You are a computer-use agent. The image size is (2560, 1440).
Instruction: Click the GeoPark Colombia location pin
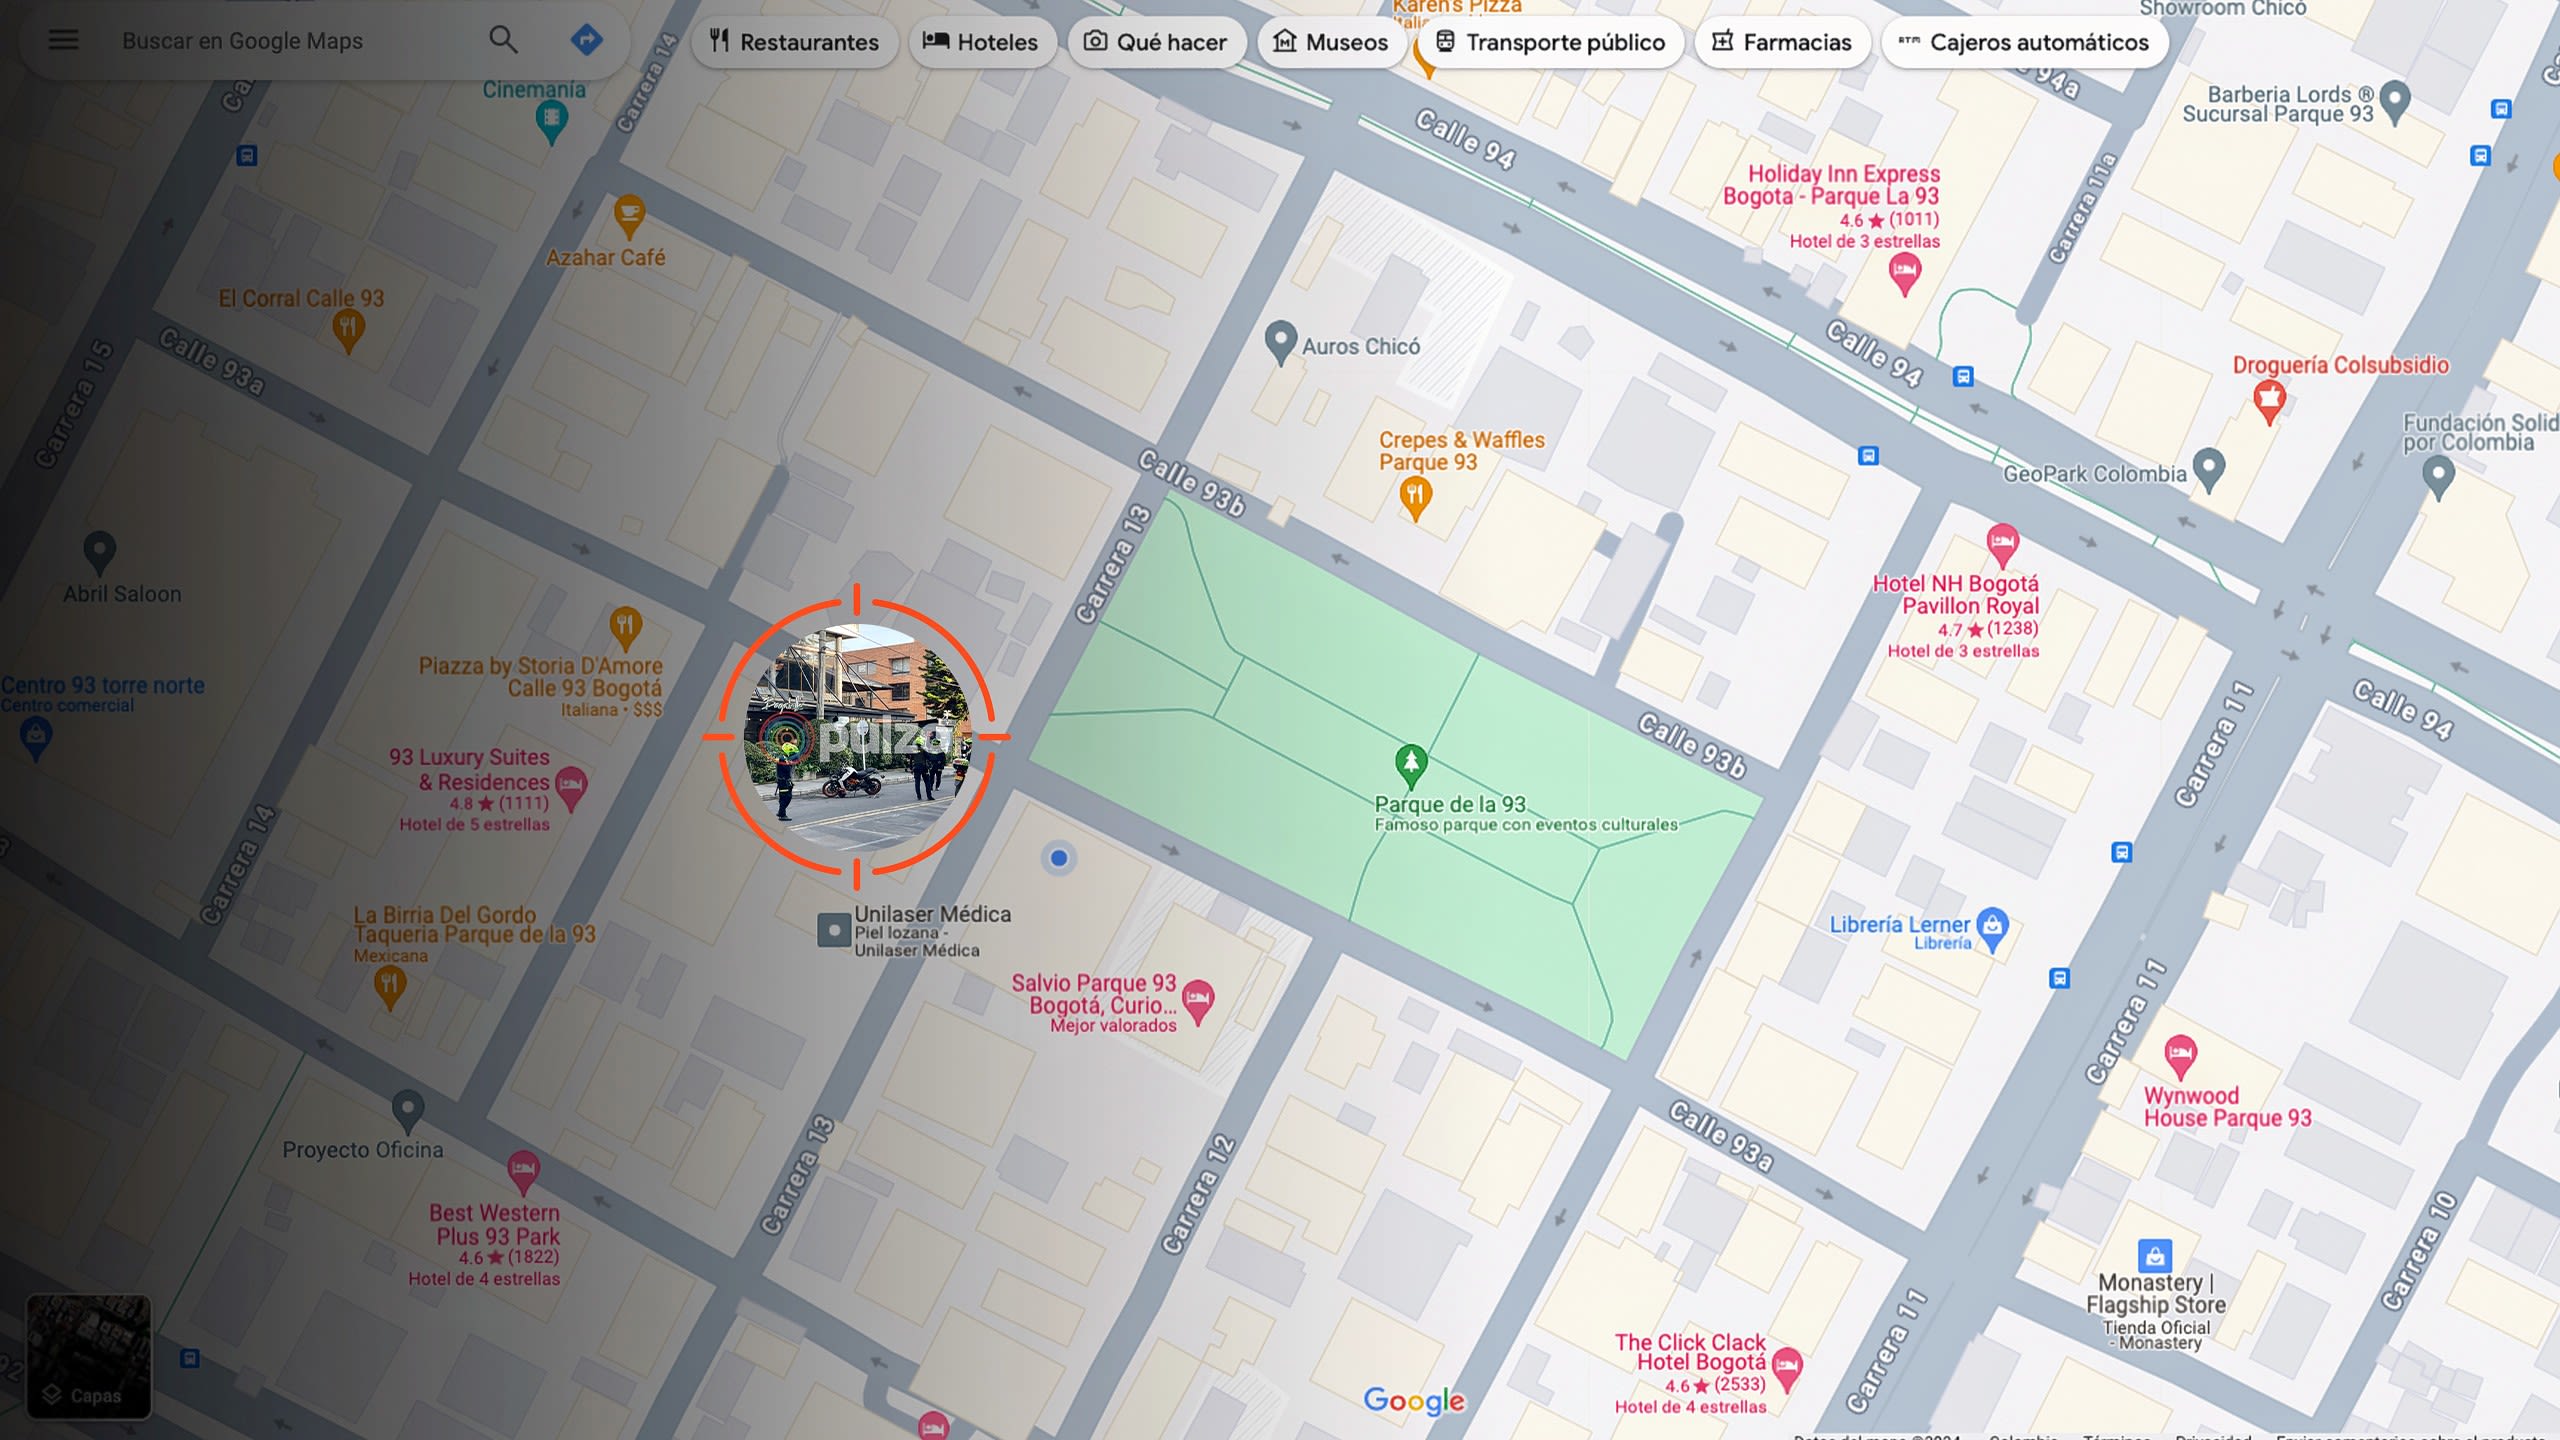[2209, 468]
